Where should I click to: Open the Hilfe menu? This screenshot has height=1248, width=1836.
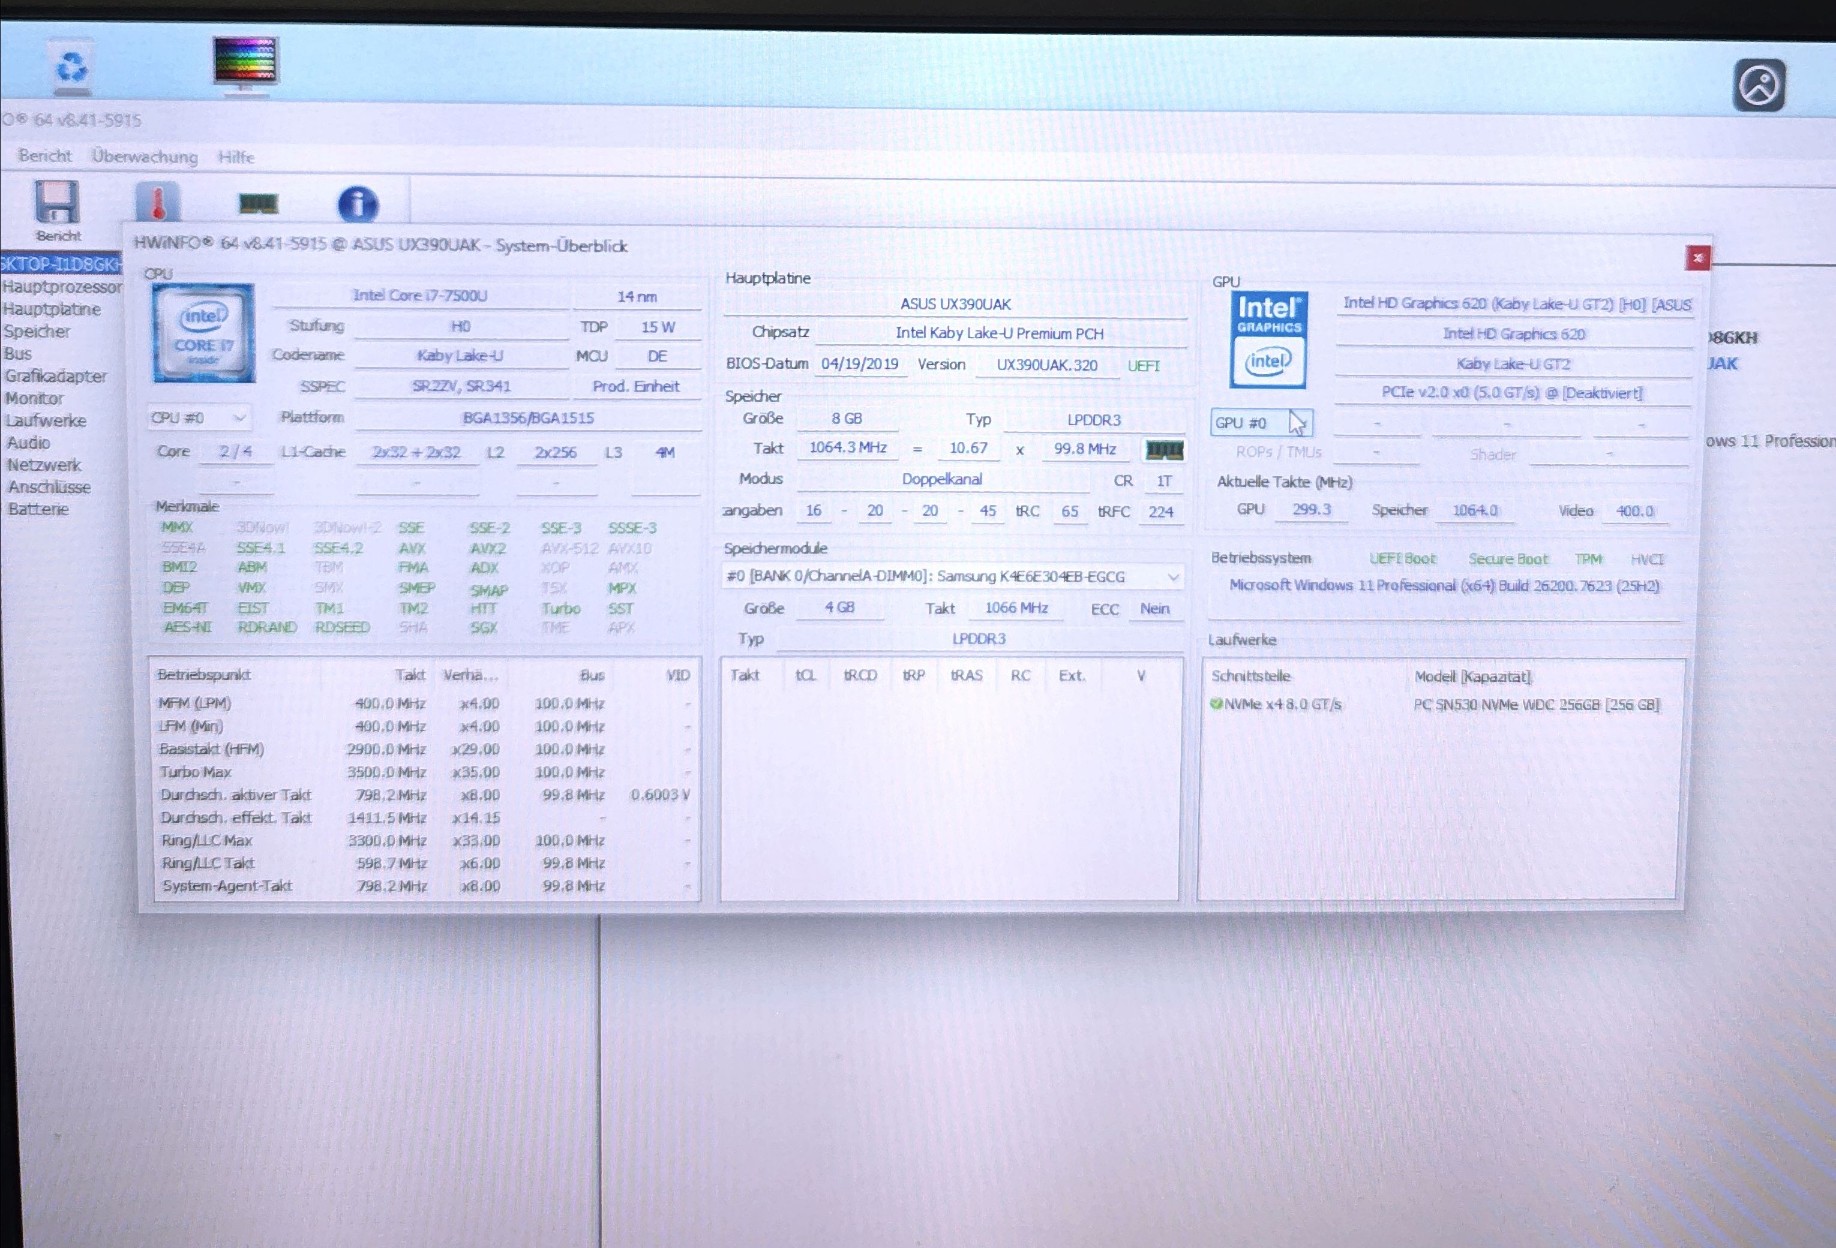click(x=236, y=157)
